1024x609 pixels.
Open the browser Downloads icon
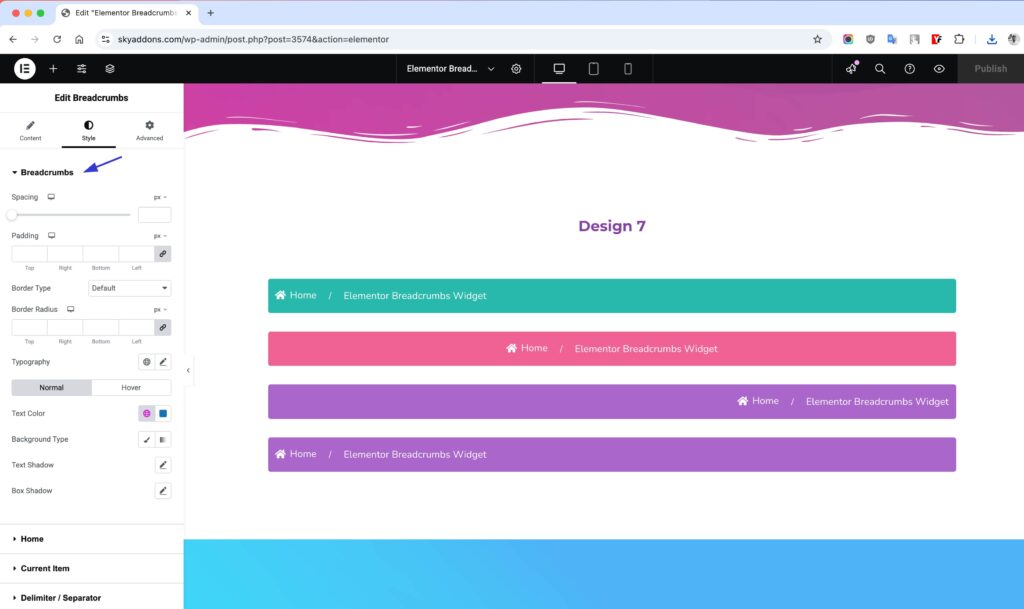pos(991,39)
